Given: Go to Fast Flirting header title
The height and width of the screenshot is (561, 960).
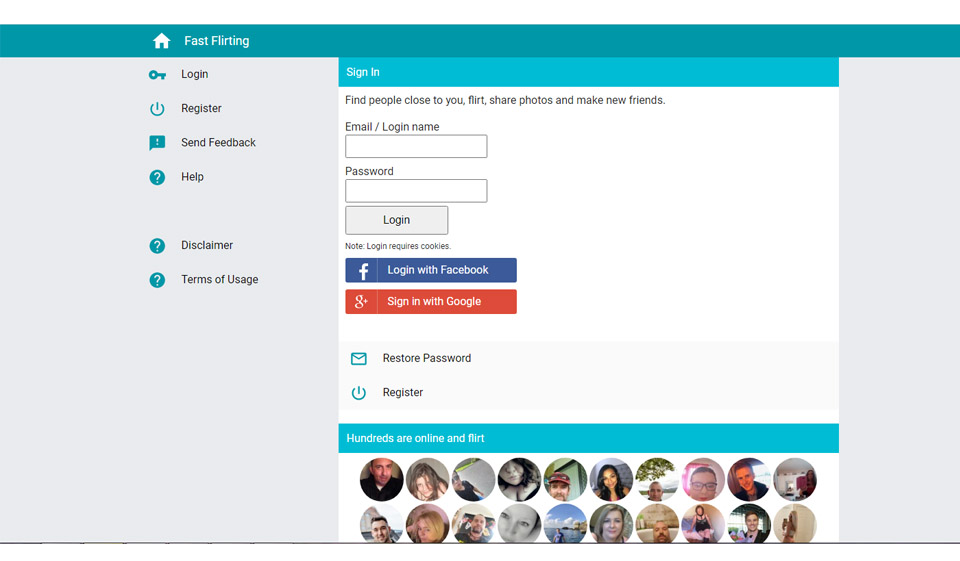Looking at the screenshot, I should pos(217,41).
